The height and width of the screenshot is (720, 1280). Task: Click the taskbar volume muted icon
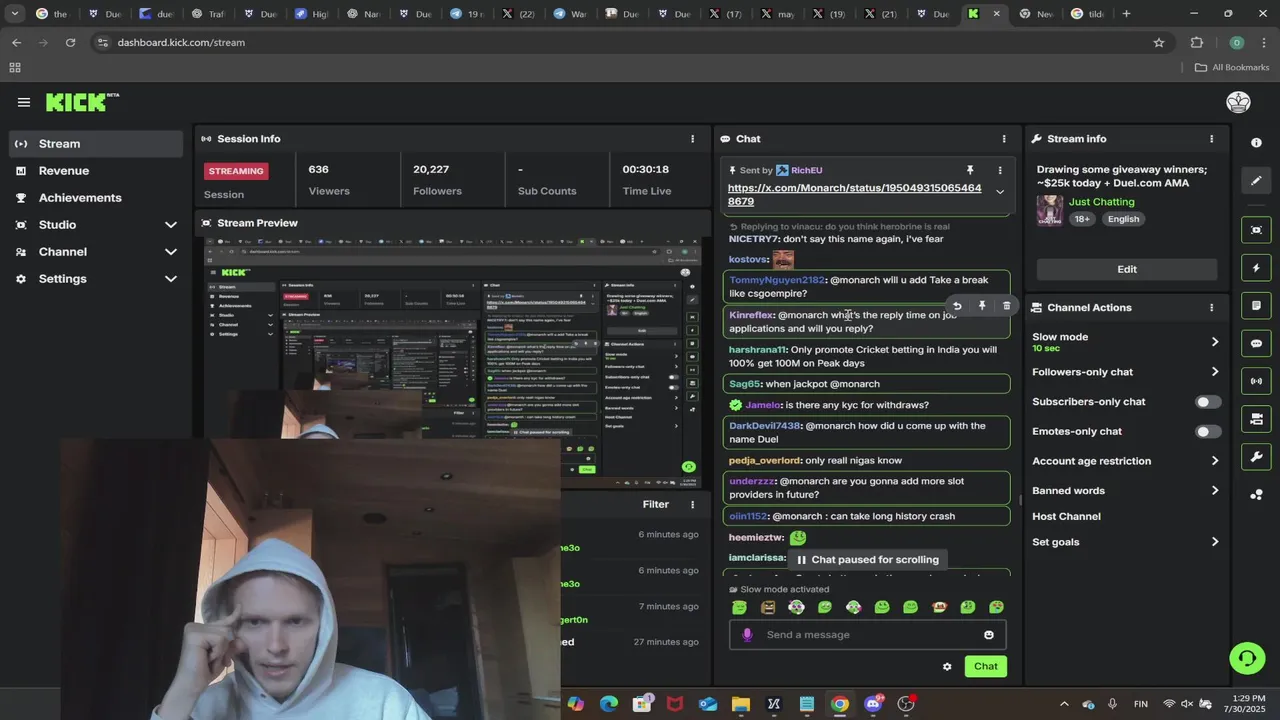[1188, 704]
